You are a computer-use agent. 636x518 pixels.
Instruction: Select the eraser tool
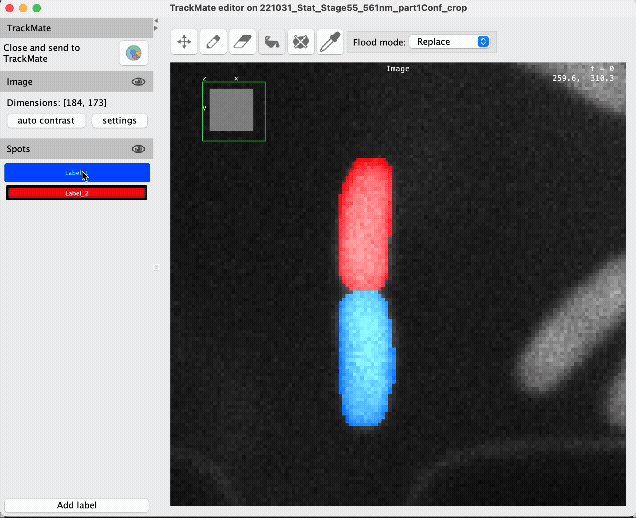click(242, 42)
